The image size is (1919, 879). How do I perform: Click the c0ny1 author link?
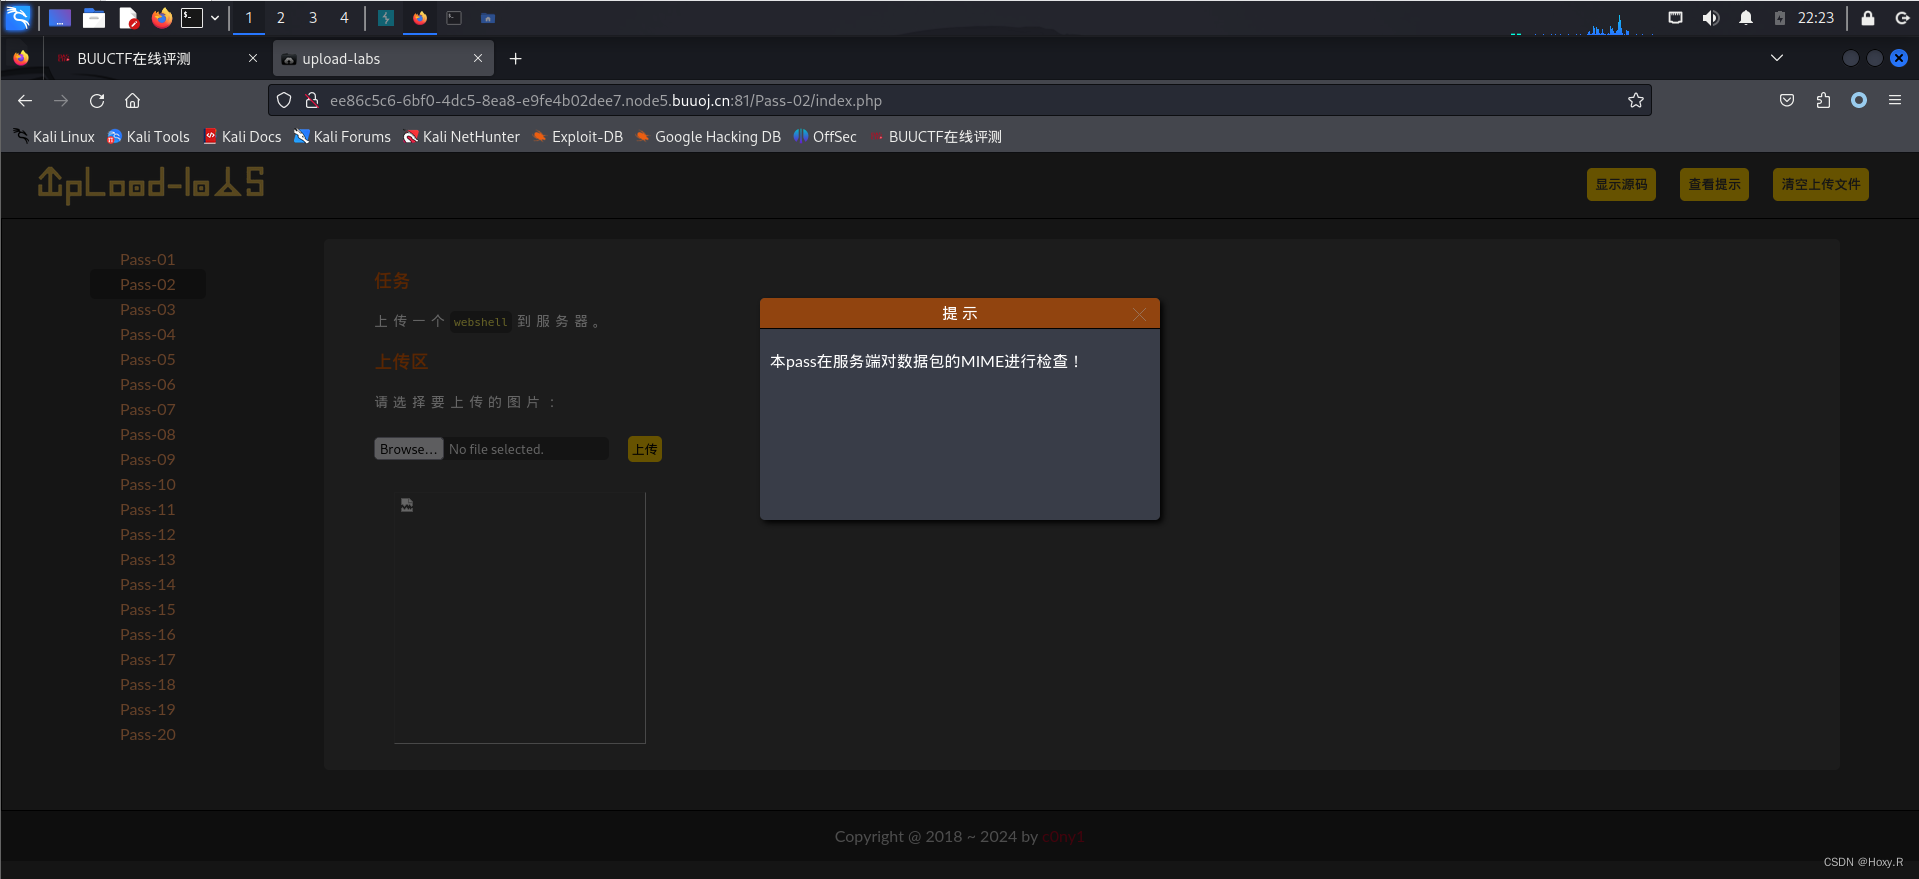tap(1063, 837)
